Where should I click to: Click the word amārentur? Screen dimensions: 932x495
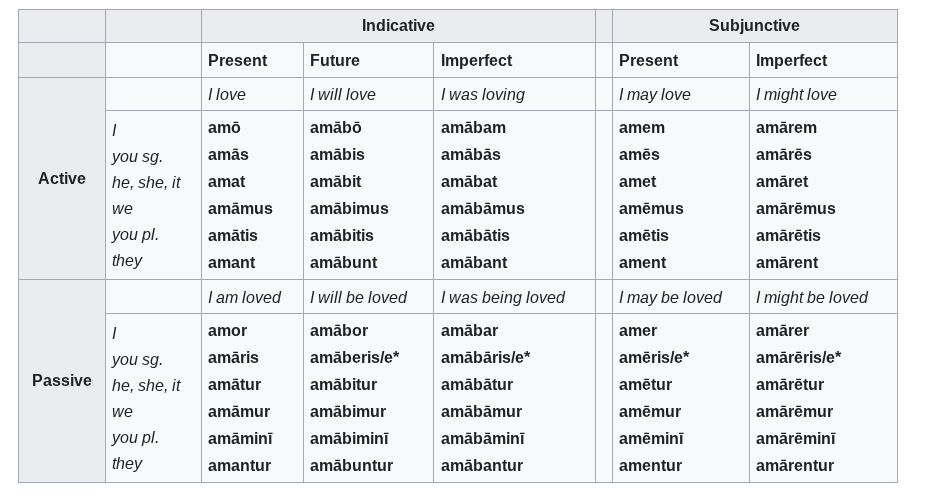click(x=795, y=466)
